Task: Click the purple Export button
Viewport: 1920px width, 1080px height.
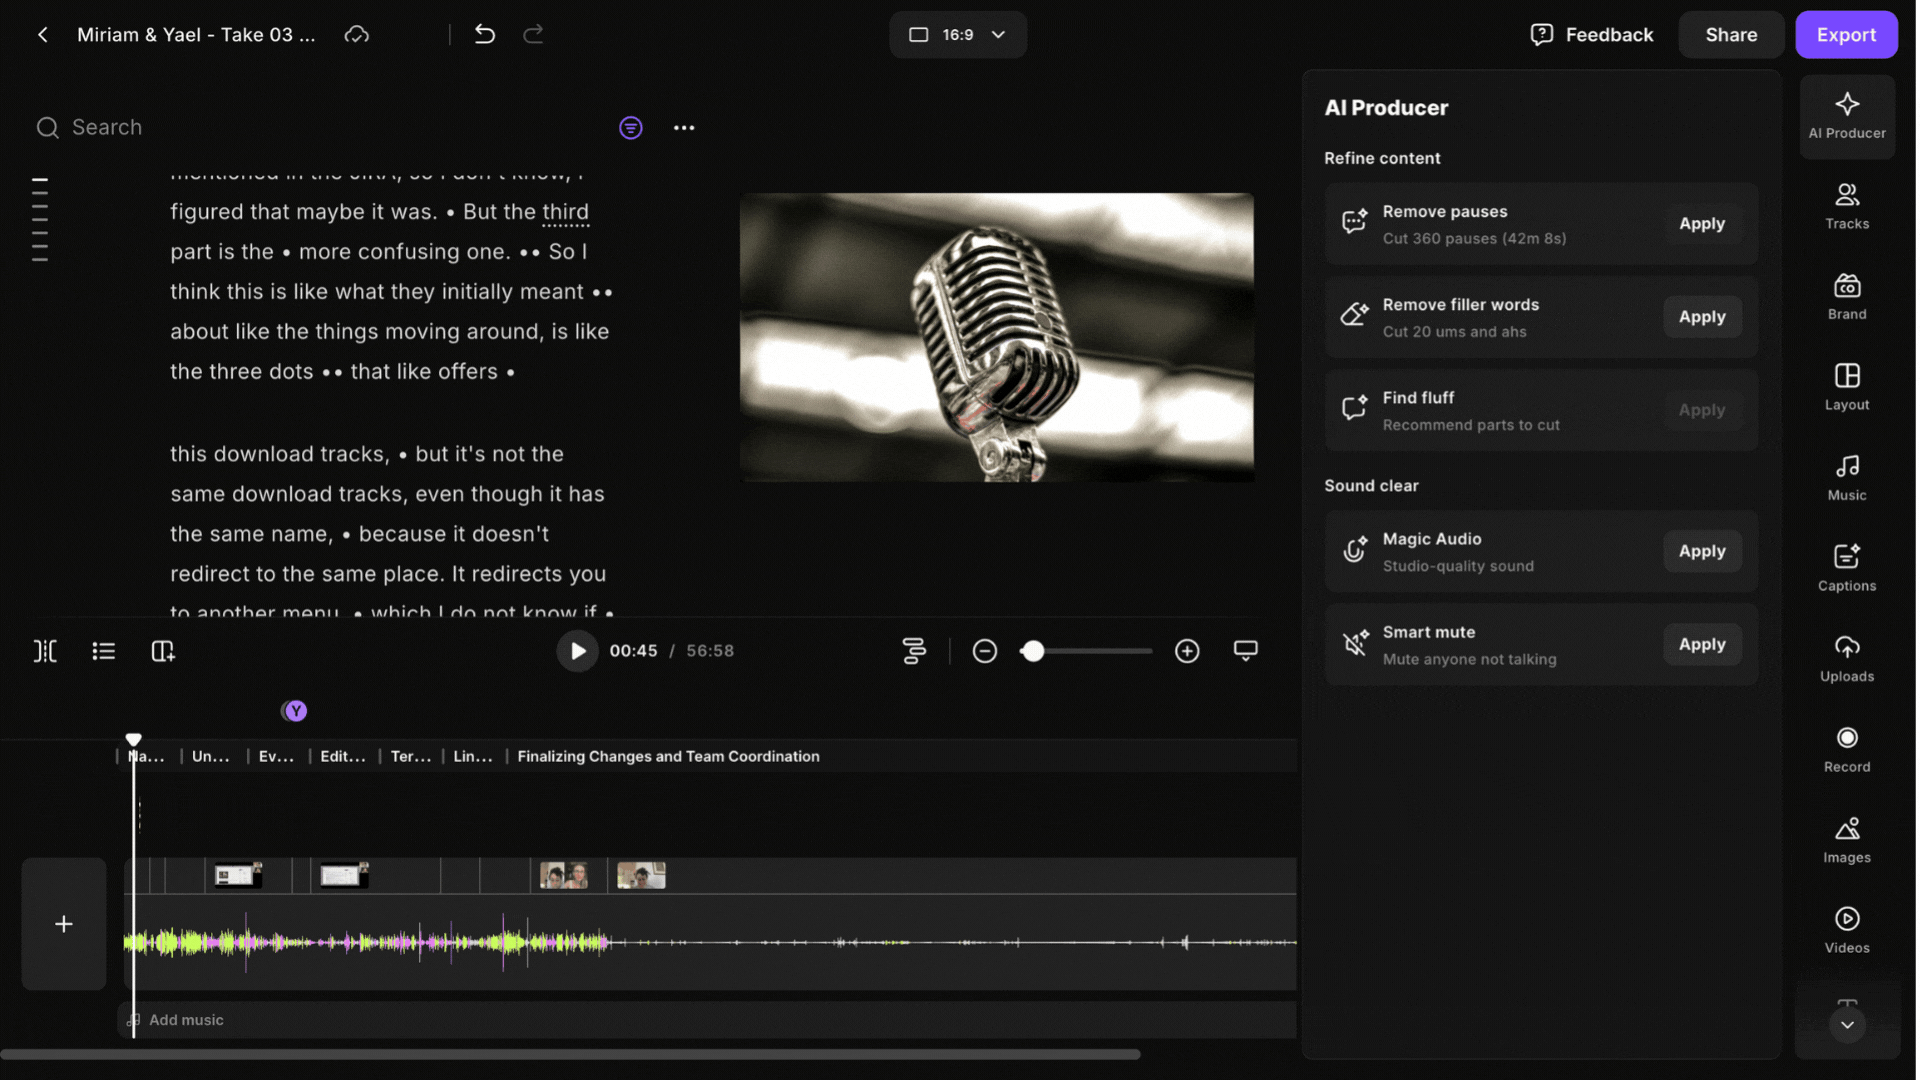Action: (1846, 35)
